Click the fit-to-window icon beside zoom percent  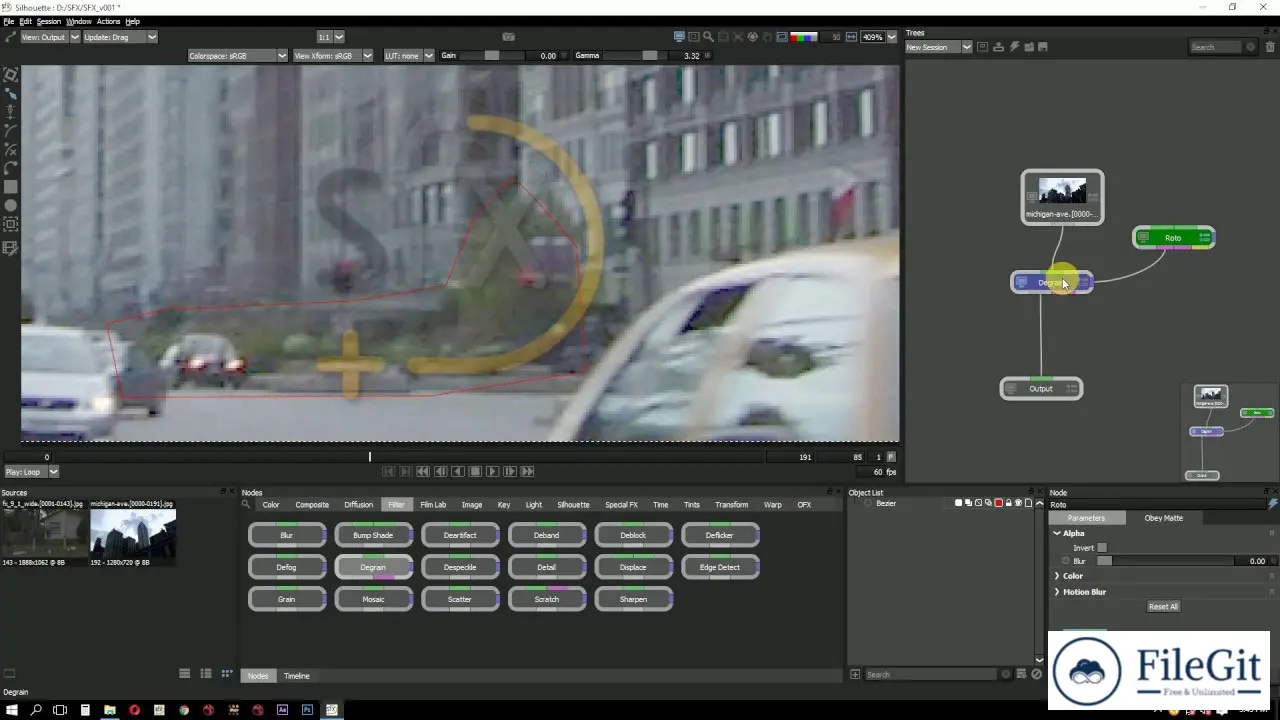tap(851, 37)
